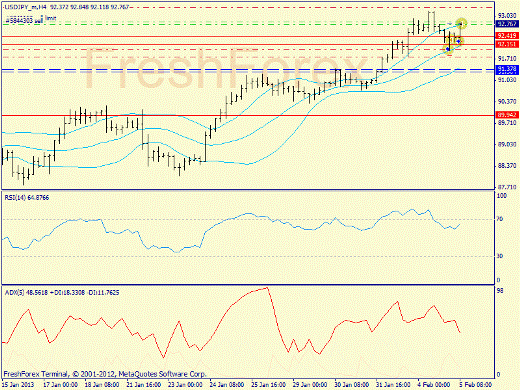Click the 93.030 price axis label
The width and height of the screenshot is (520, 390).
pos(506,15)
